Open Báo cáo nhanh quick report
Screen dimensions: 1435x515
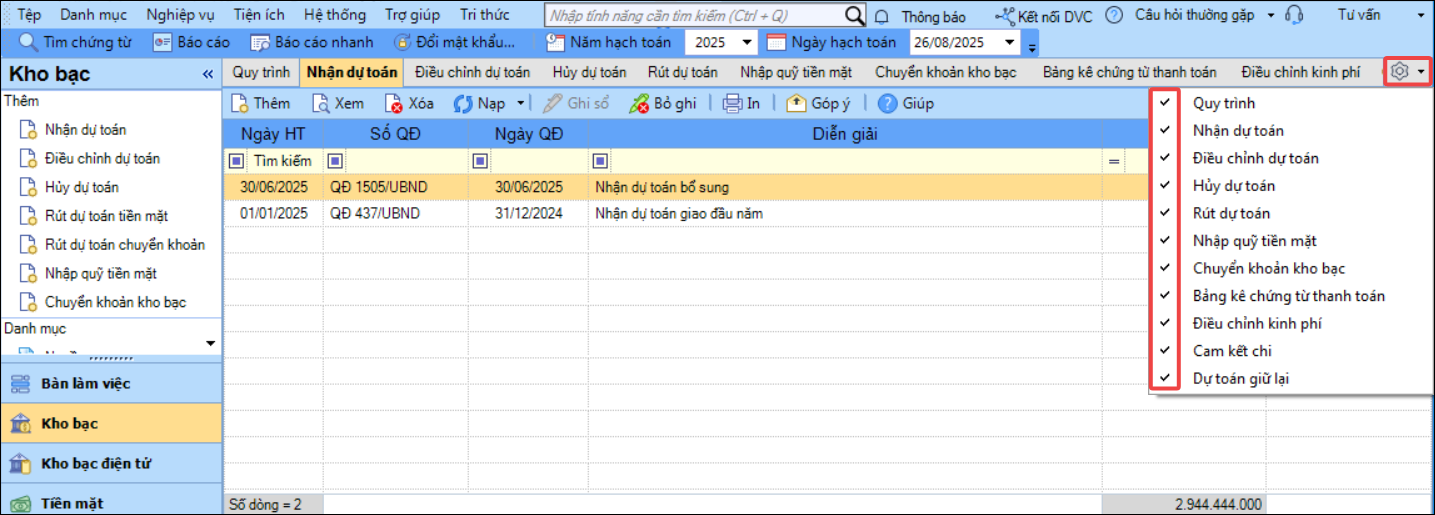pyautogui.click(x=311, y=42)
